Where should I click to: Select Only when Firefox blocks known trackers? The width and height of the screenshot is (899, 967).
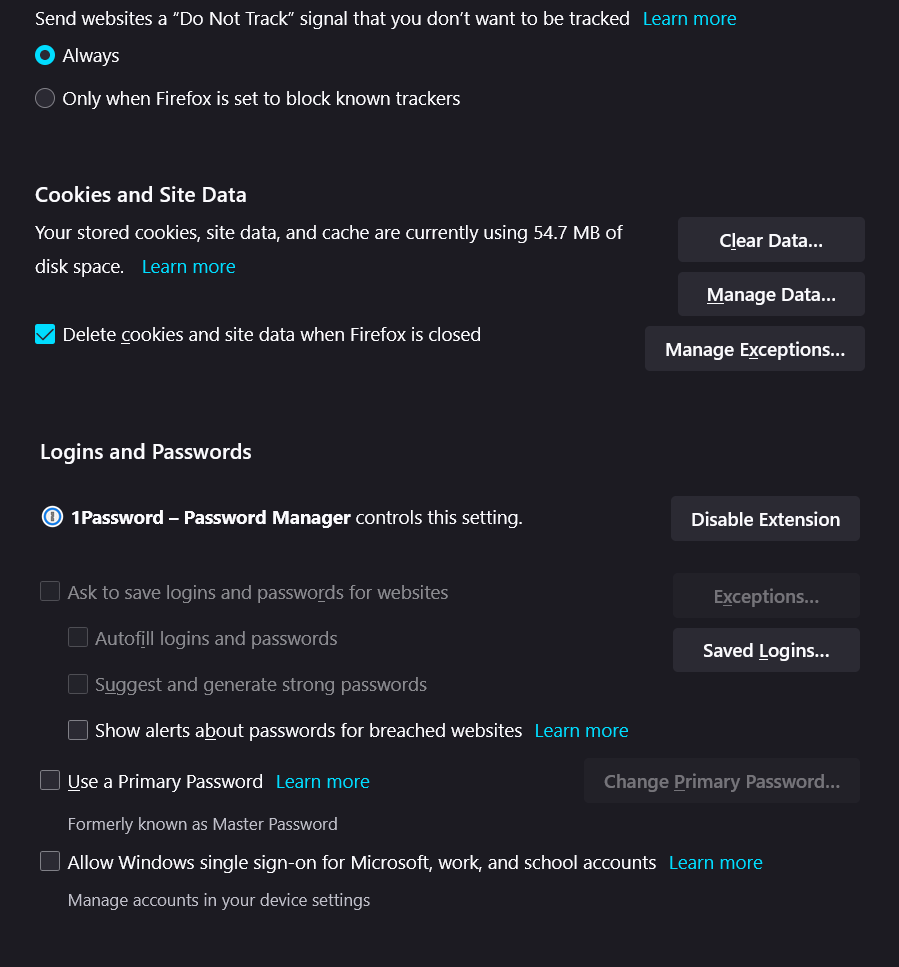point(45,98)
